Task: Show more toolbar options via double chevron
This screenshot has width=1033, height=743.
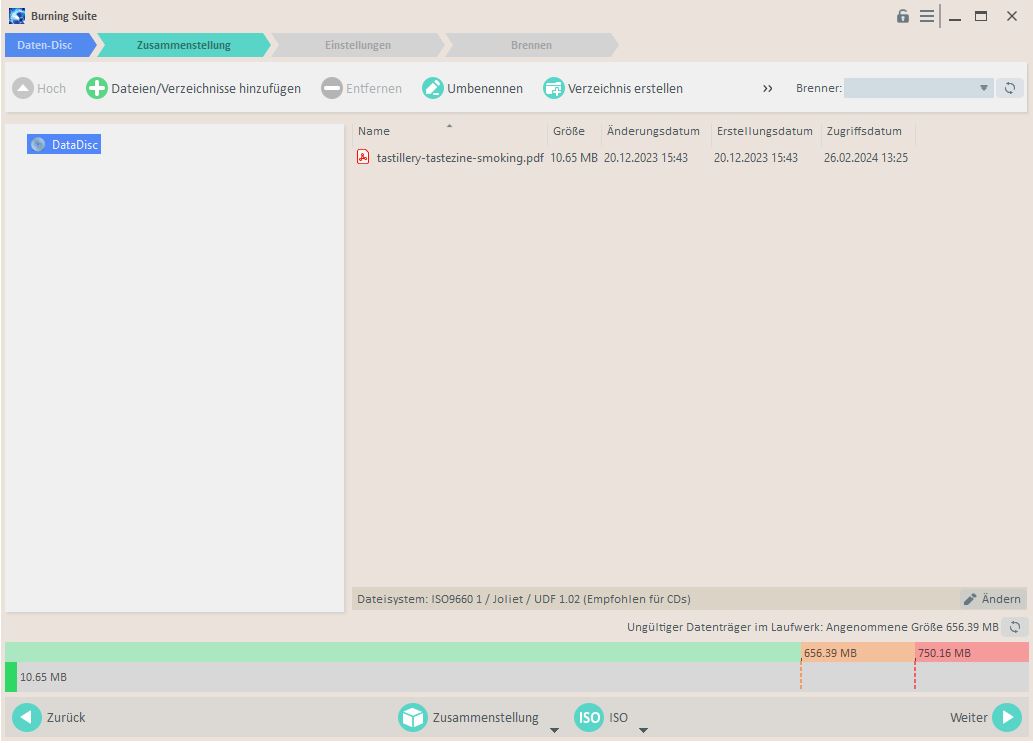Action: coord(768,88)
